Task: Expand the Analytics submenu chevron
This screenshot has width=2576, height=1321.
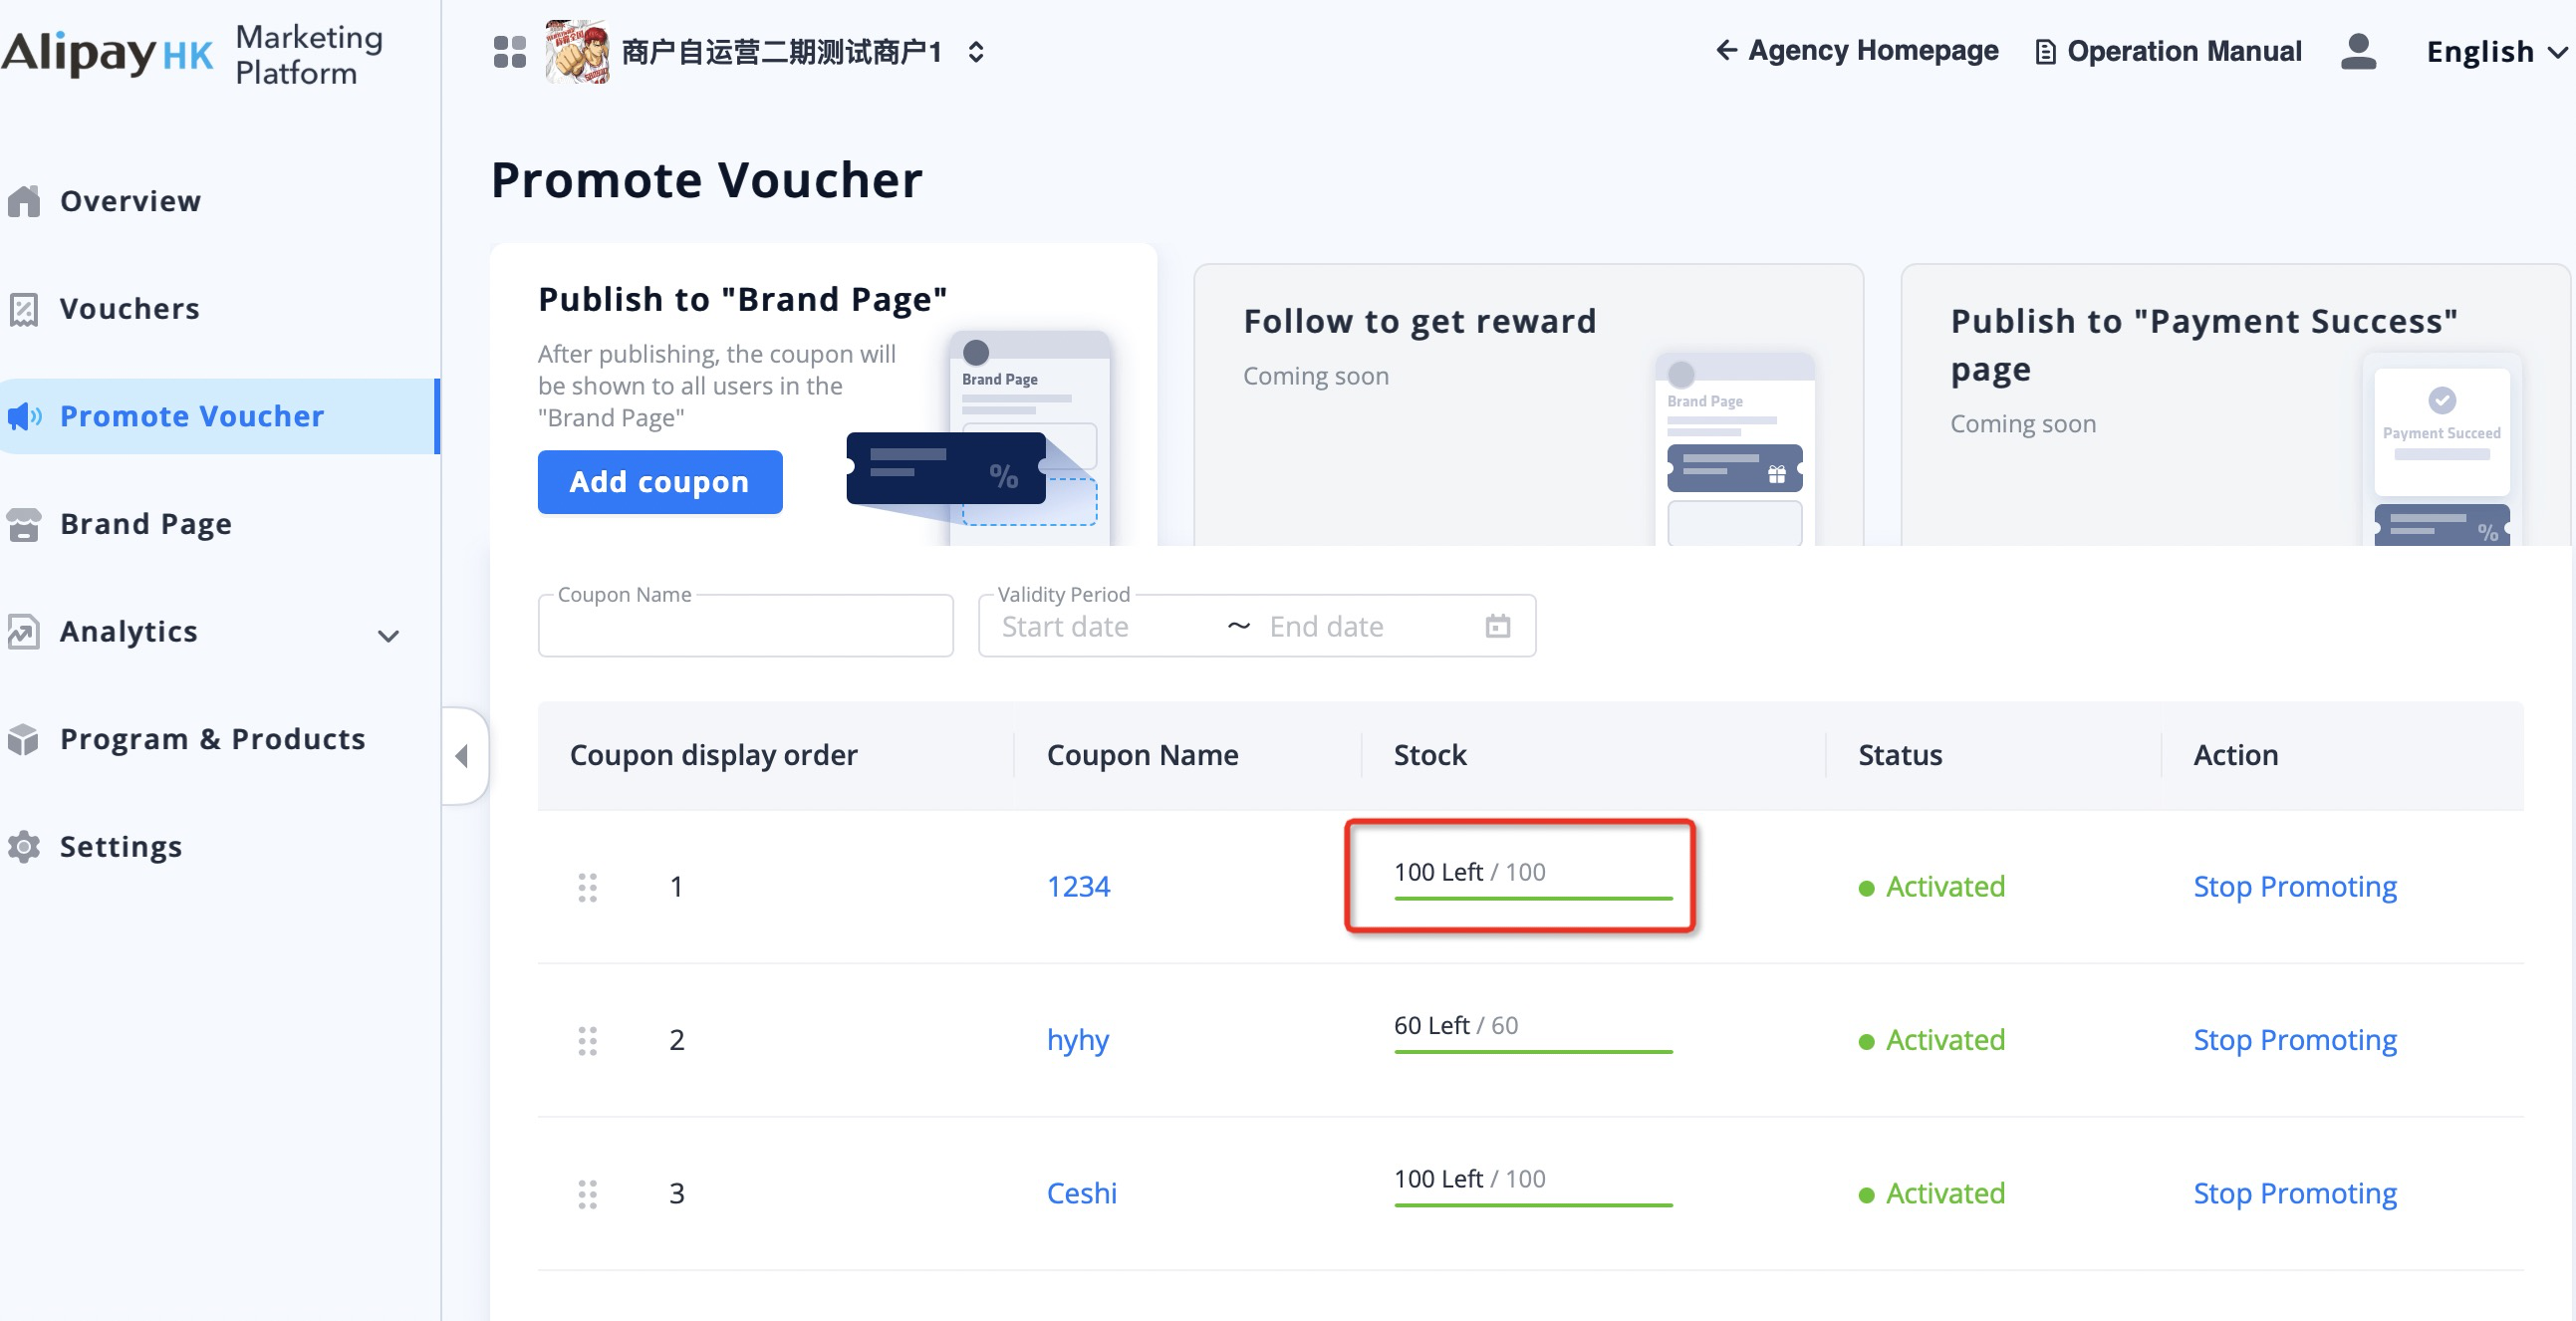Action: point(388,636)
